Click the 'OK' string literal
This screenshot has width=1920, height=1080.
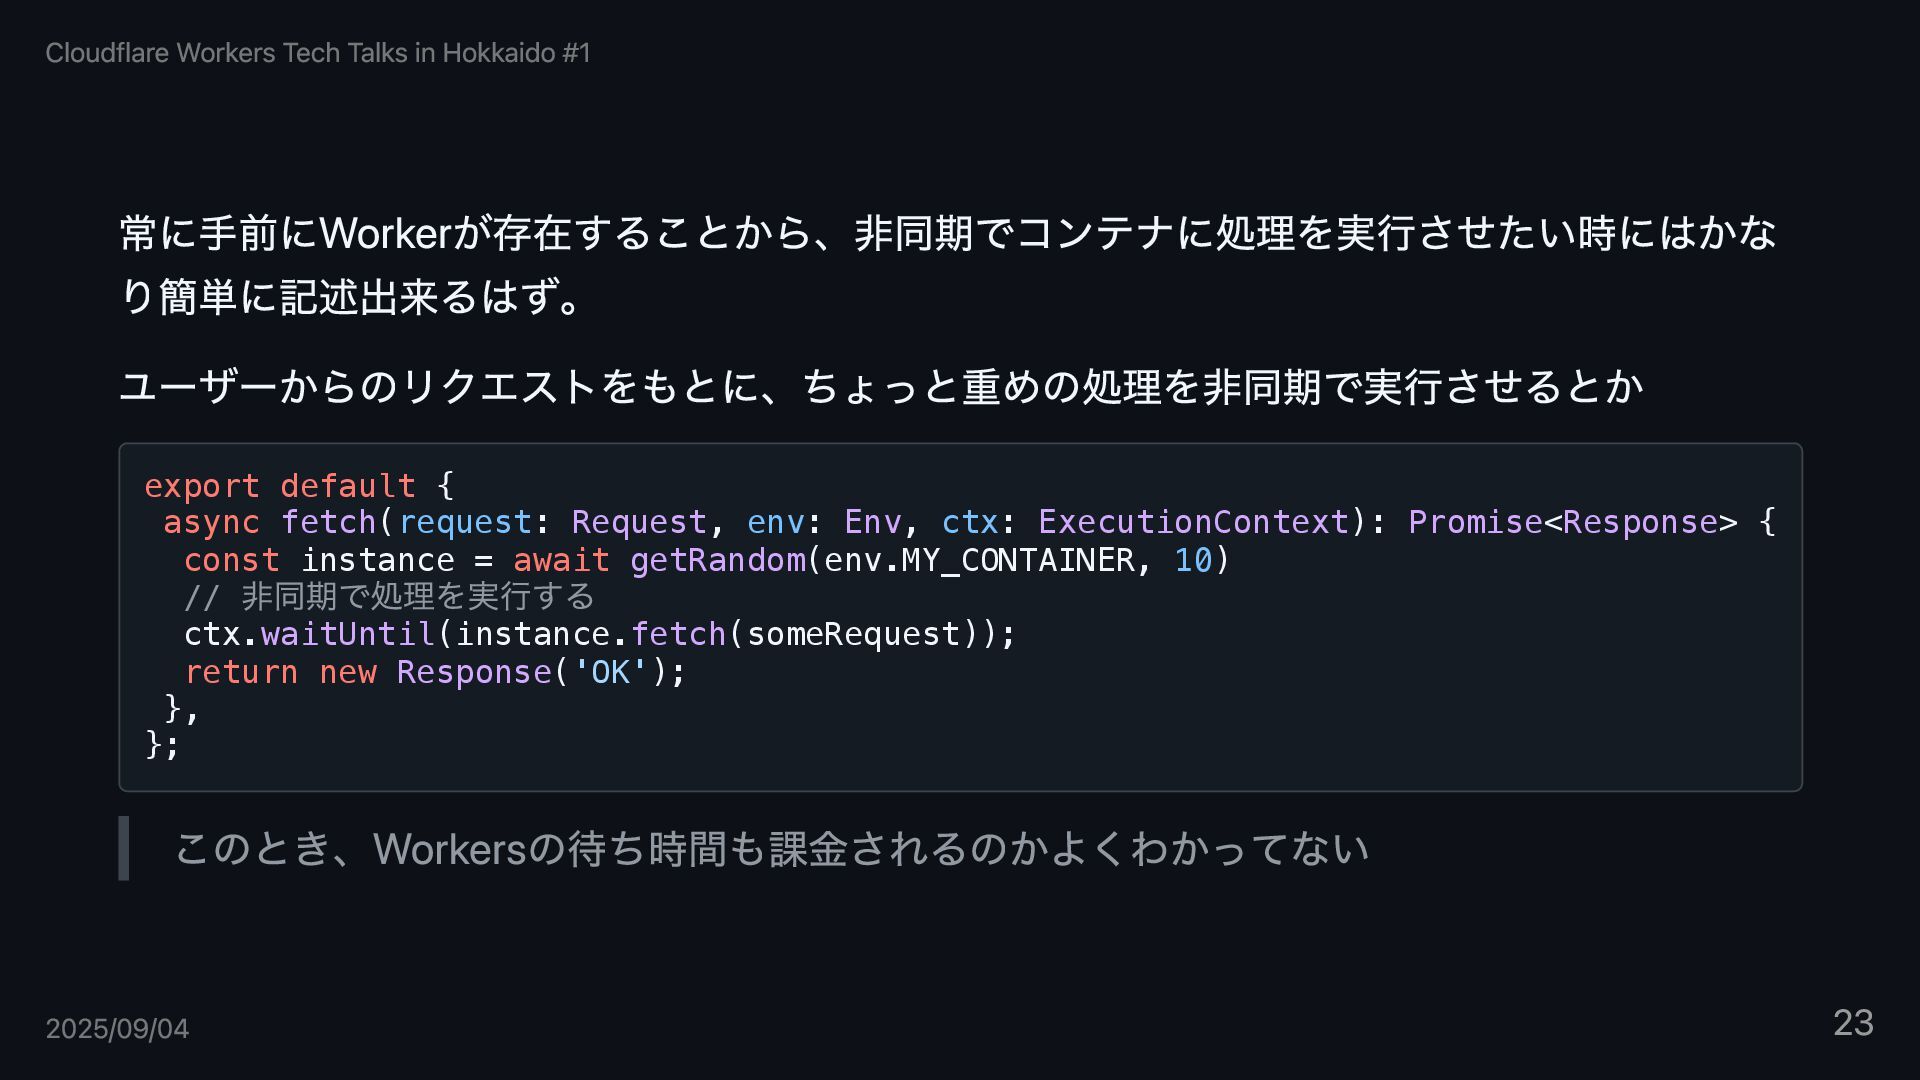610,672
